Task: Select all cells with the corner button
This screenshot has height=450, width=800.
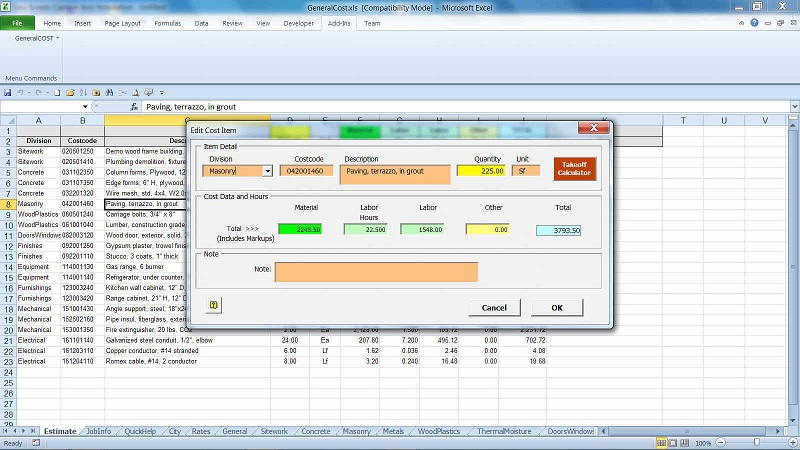Action: pos(8,120)
